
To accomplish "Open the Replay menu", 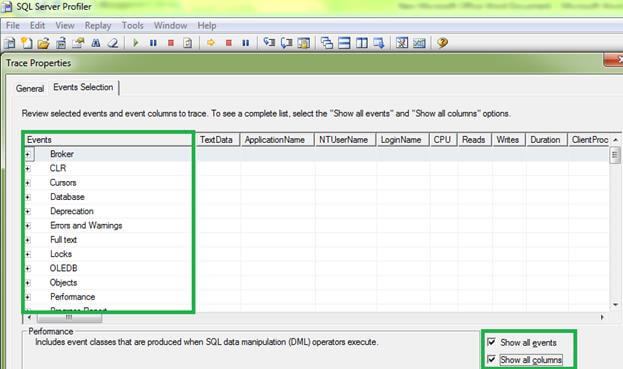I will point(98,25).
